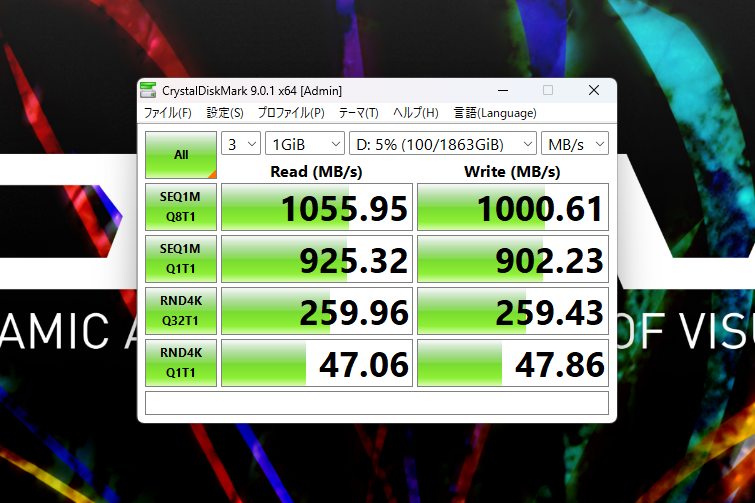Minimize the CrystalDiskMark window
Viewport: 755px width, 503px height.
click(x=503, y=90)
